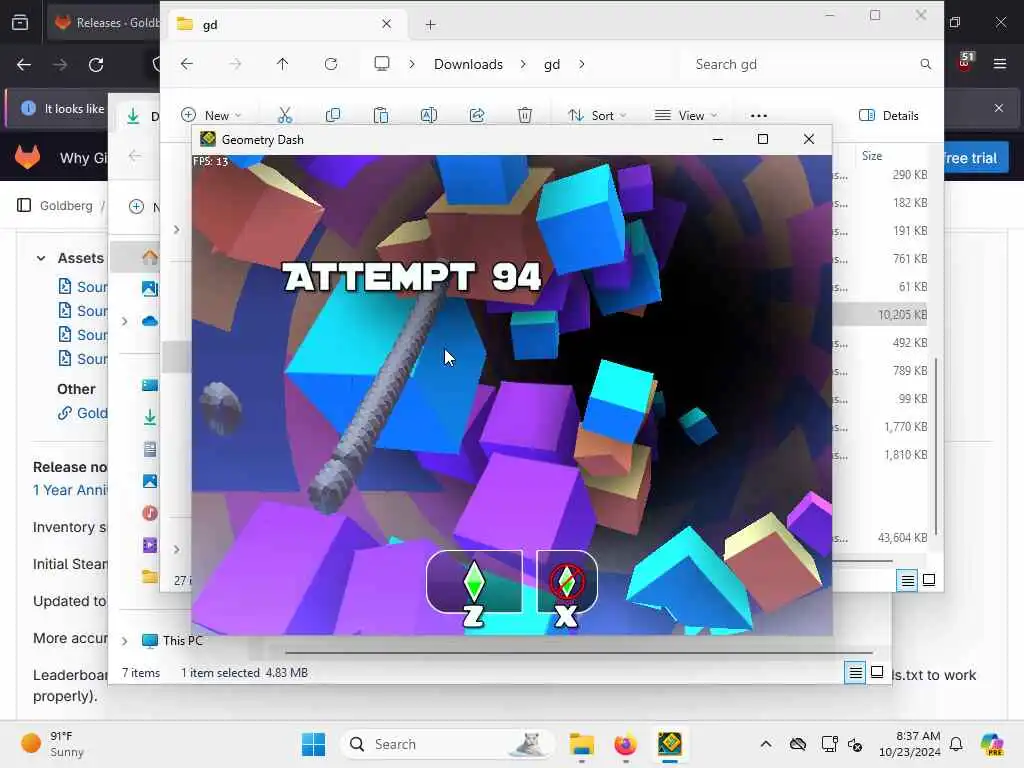Click the horizontal scrollbar in back Explorer window

pos(579,652)
